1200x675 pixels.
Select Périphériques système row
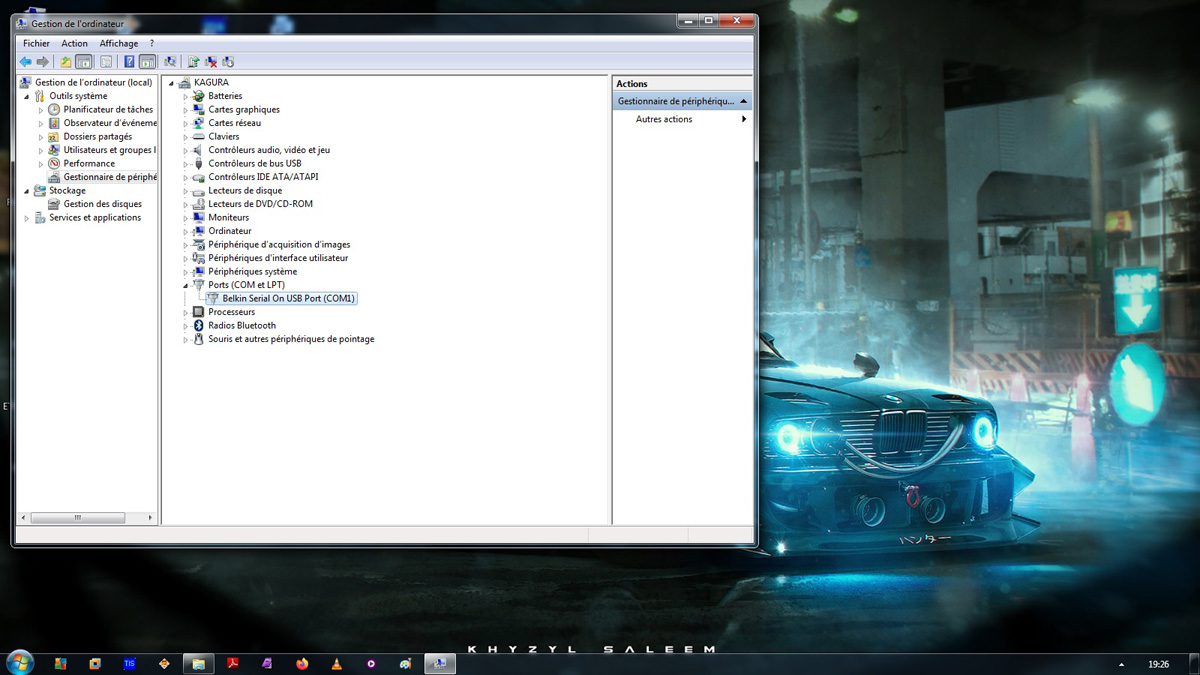(x=252, y=272)
